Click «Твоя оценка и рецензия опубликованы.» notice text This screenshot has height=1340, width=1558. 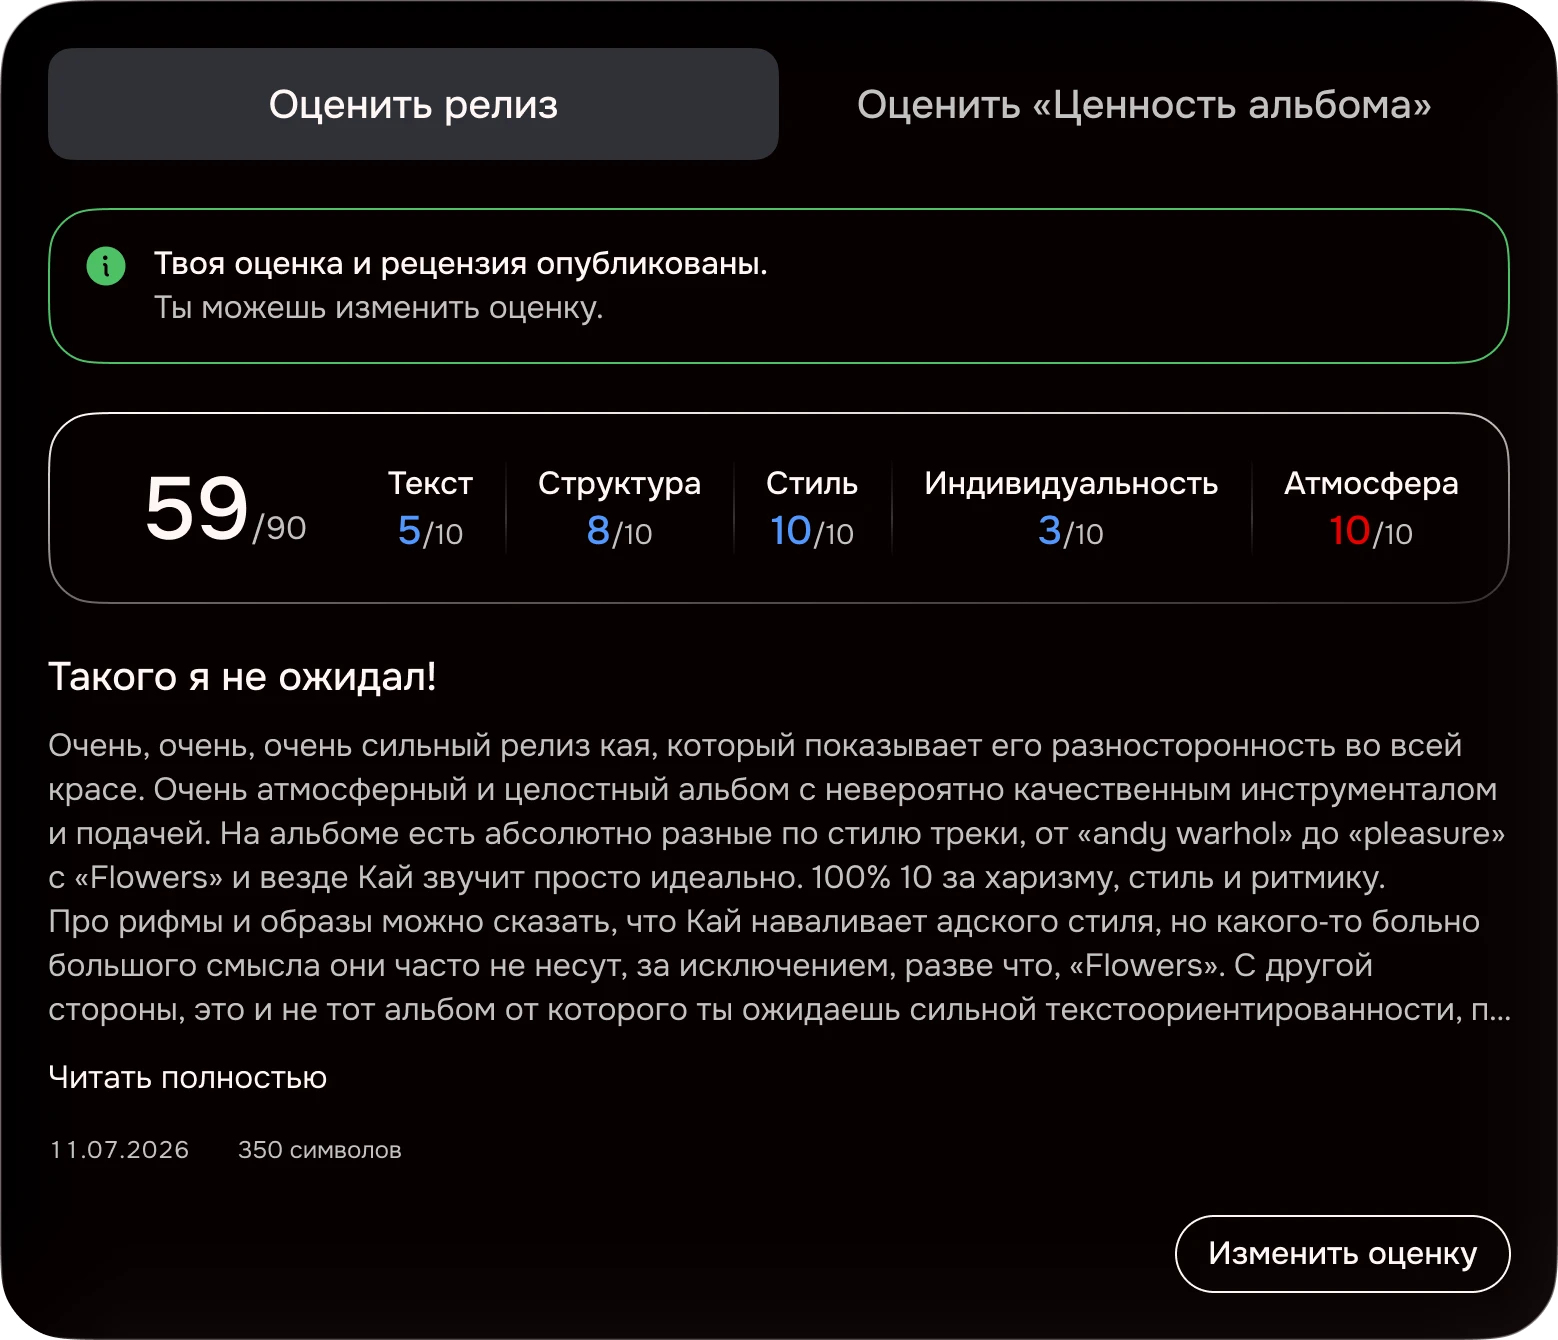[461, 264]
